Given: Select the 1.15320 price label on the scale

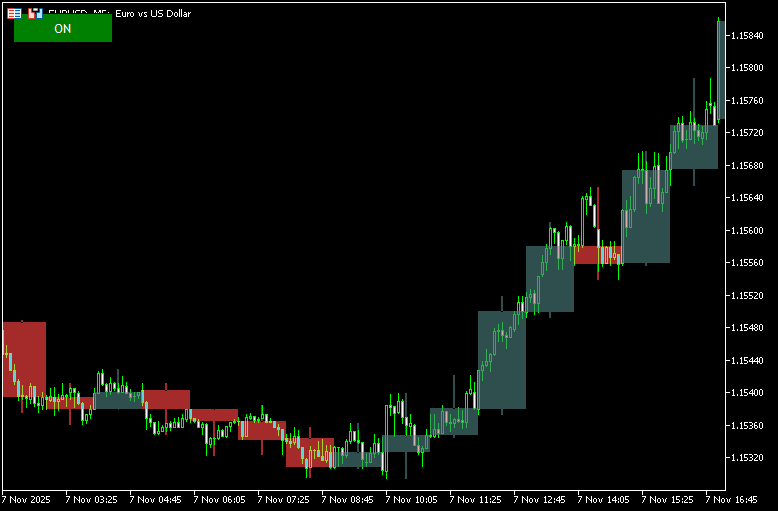Looking at the screenshot, I should tap(747, 458).
